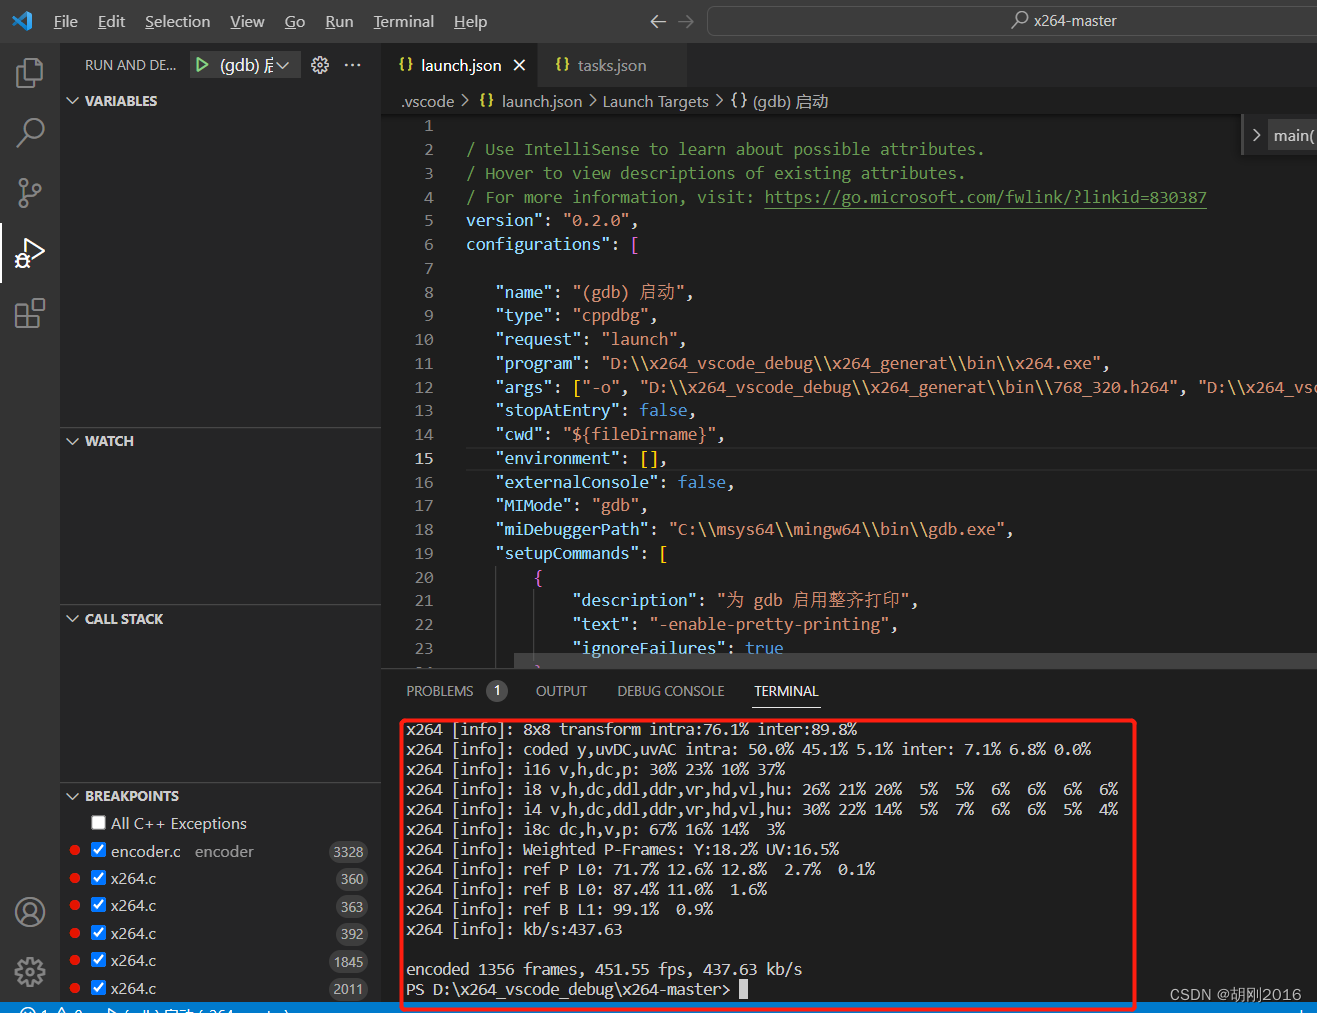
Task: Open the Run menu
Action: point(339,21)
